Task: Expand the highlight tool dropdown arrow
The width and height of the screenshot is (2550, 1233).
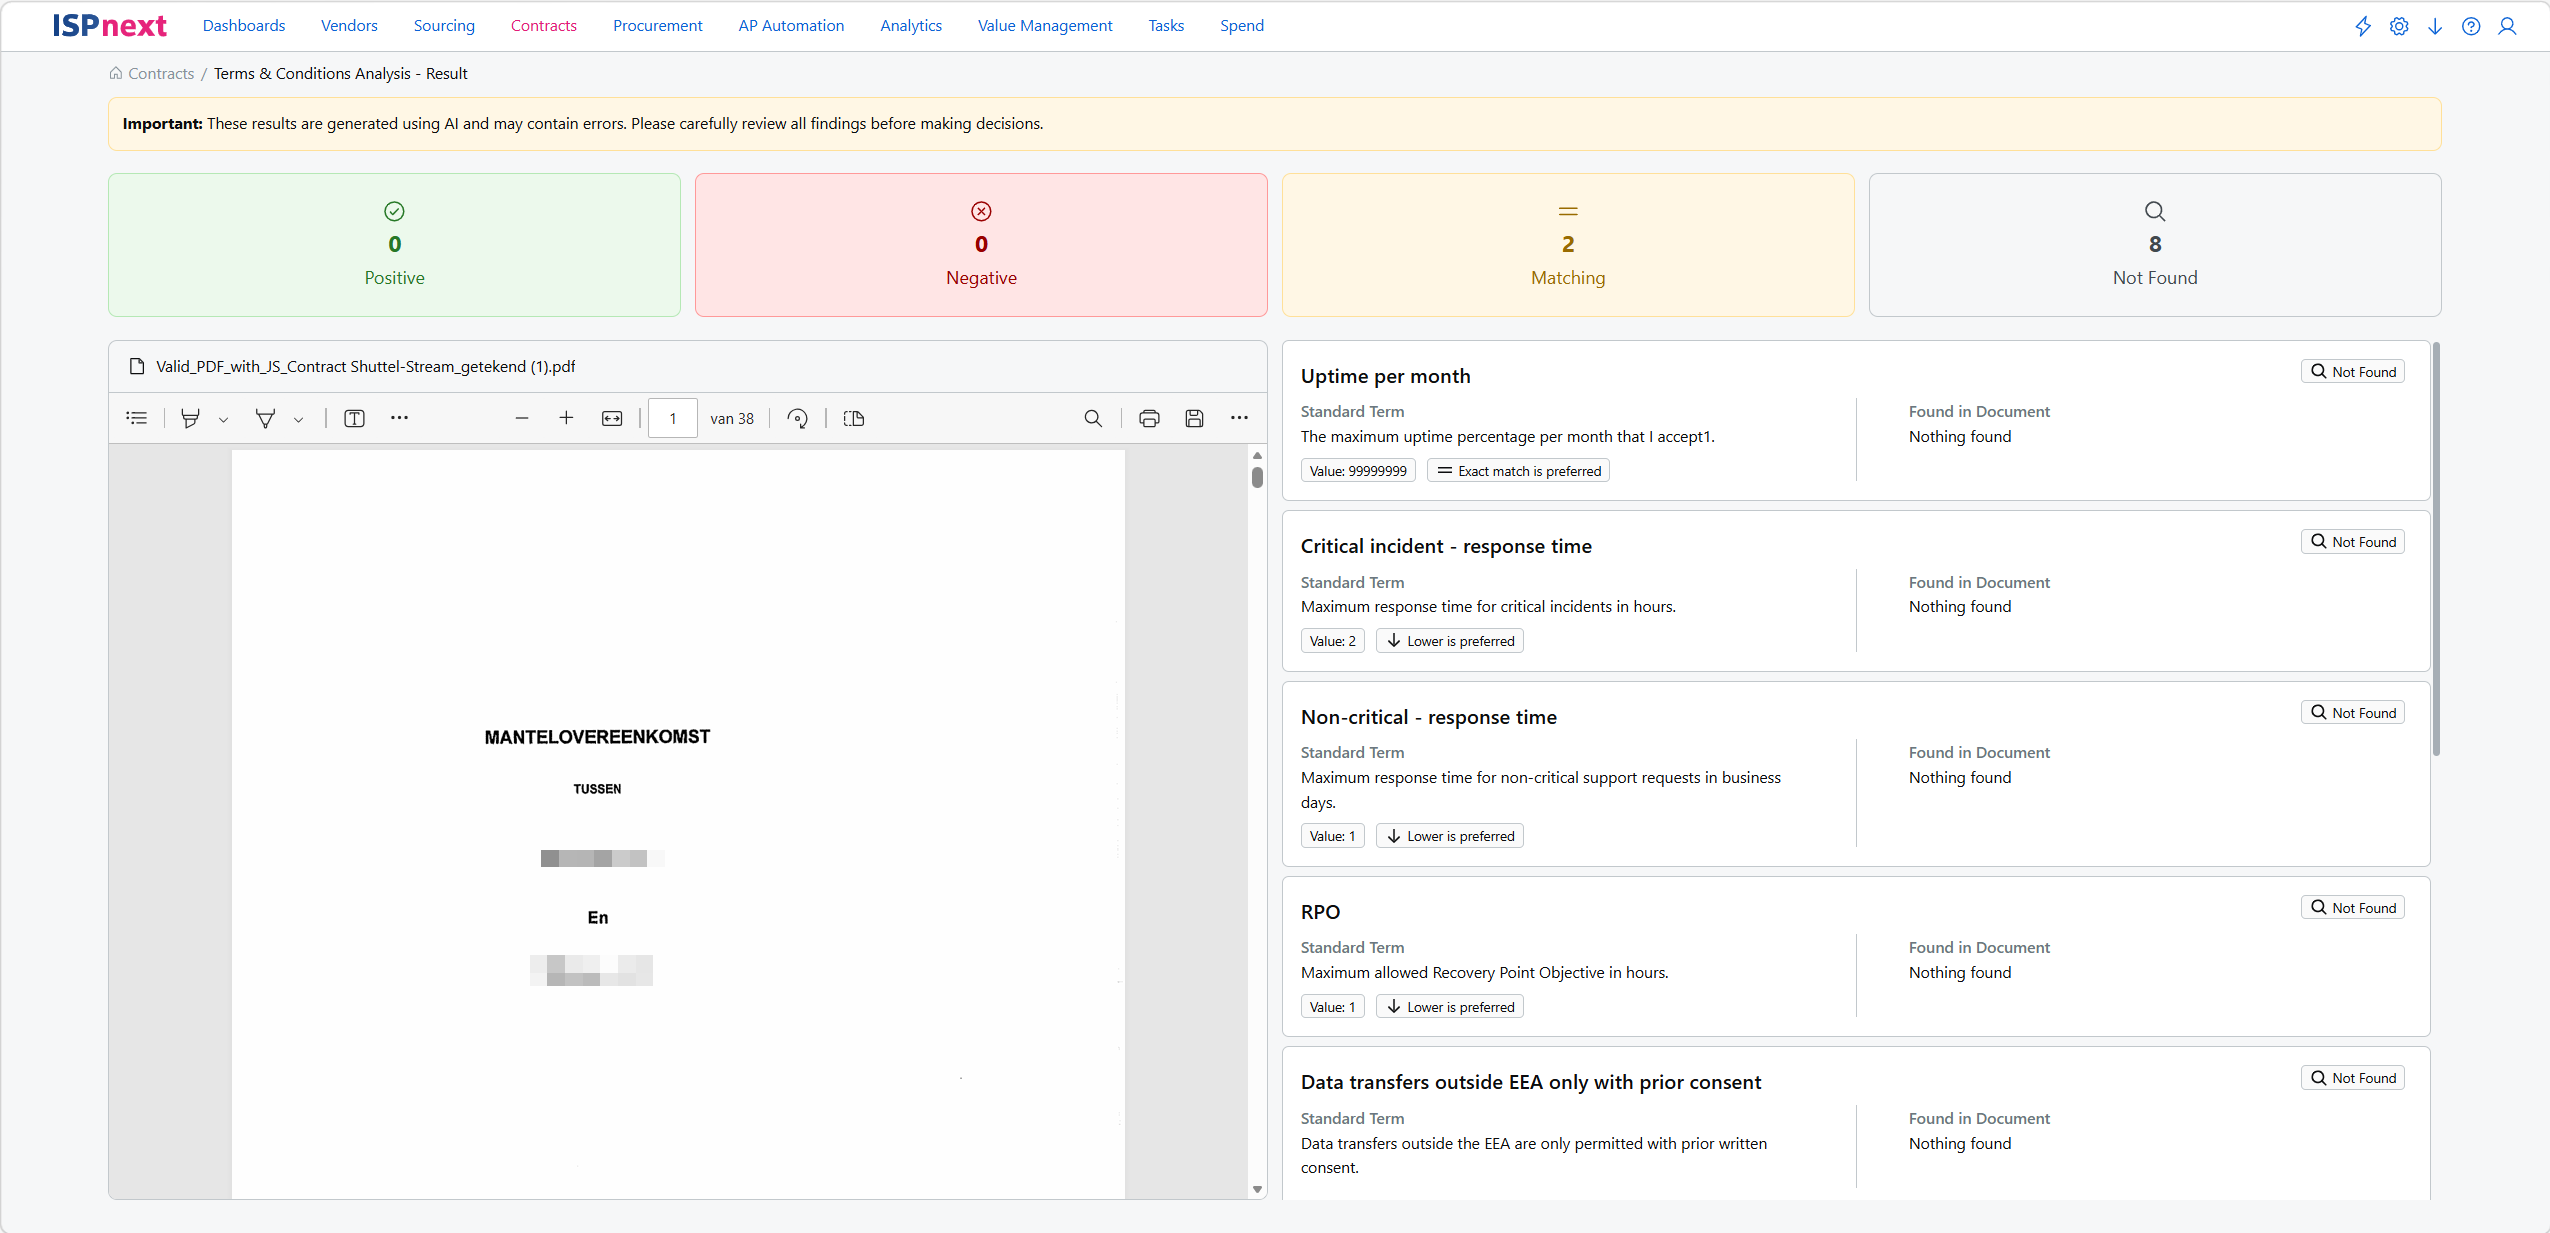Action: click(x=224, y=420)
